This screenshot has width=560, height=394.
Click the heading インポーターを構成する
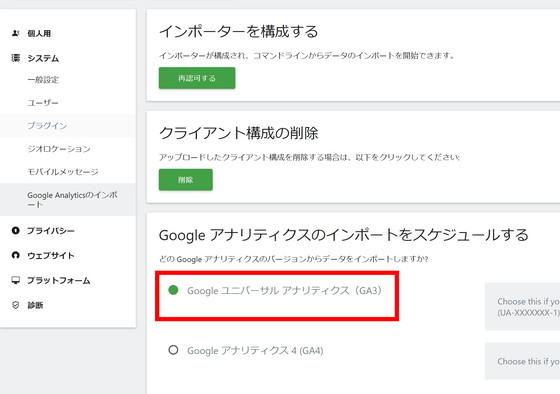[239, 31]
